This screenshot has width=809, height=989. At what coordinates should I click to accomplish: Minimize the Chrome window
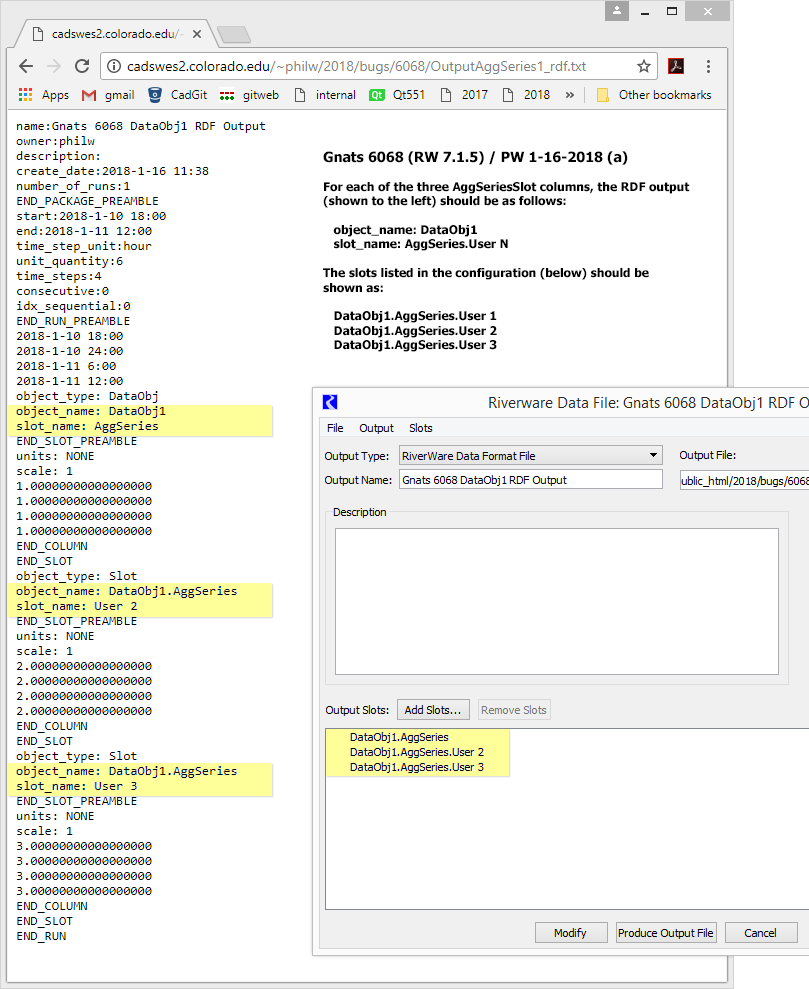pos(645,11)
